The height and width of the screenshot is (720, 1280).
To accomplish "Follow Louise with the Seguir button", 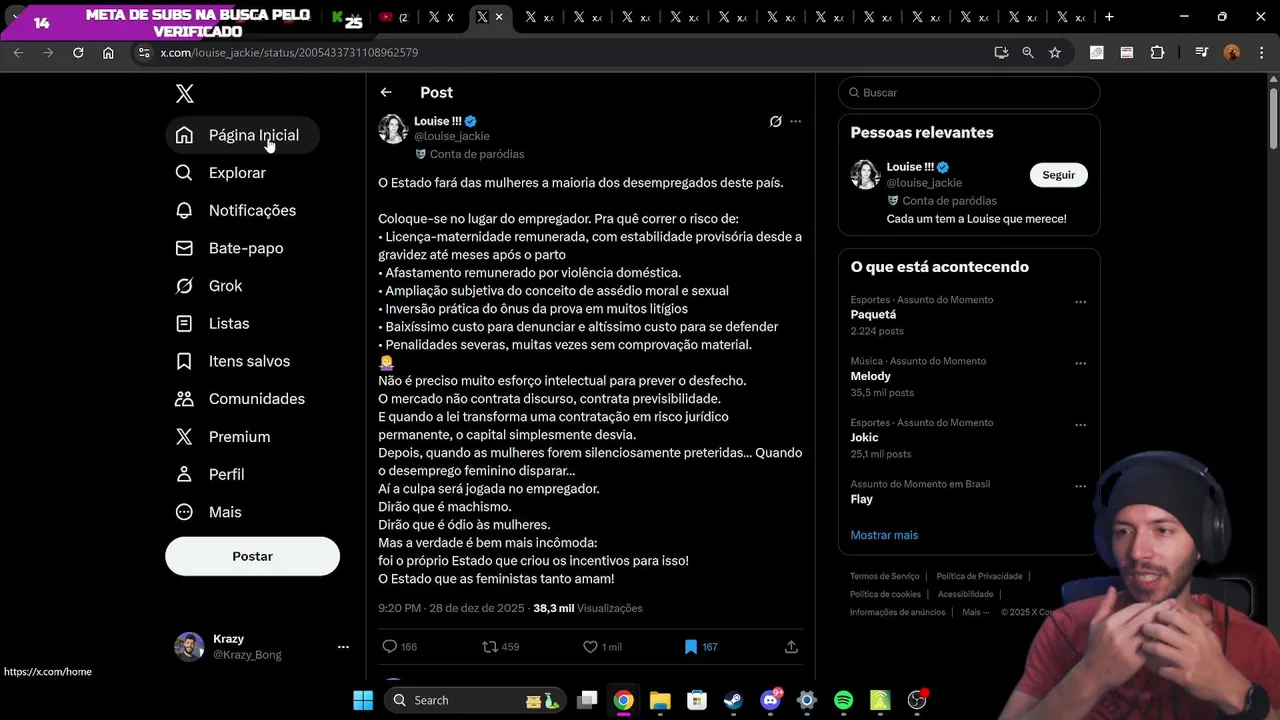I will pos(1058,175).
